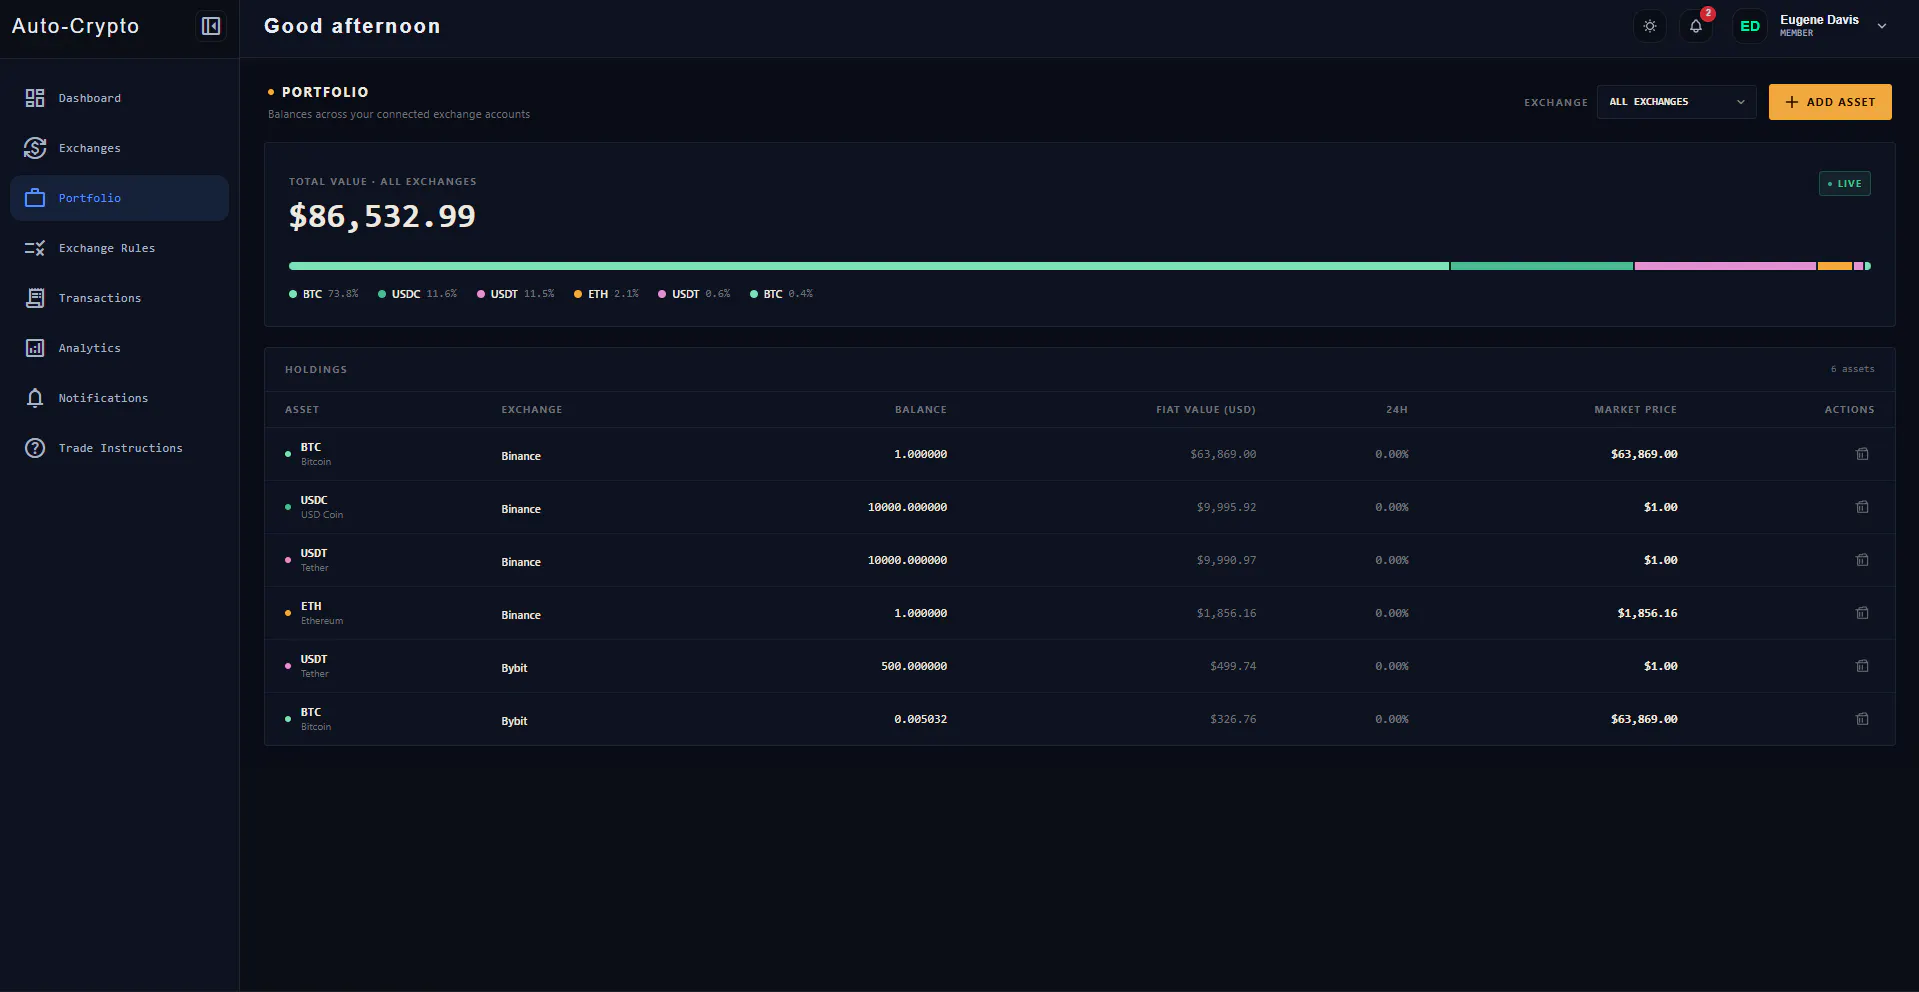Image resolution: width=1919 pixels, height=992 pixels.
Task: Click the 24H column header
Action: pos(1396,410)
